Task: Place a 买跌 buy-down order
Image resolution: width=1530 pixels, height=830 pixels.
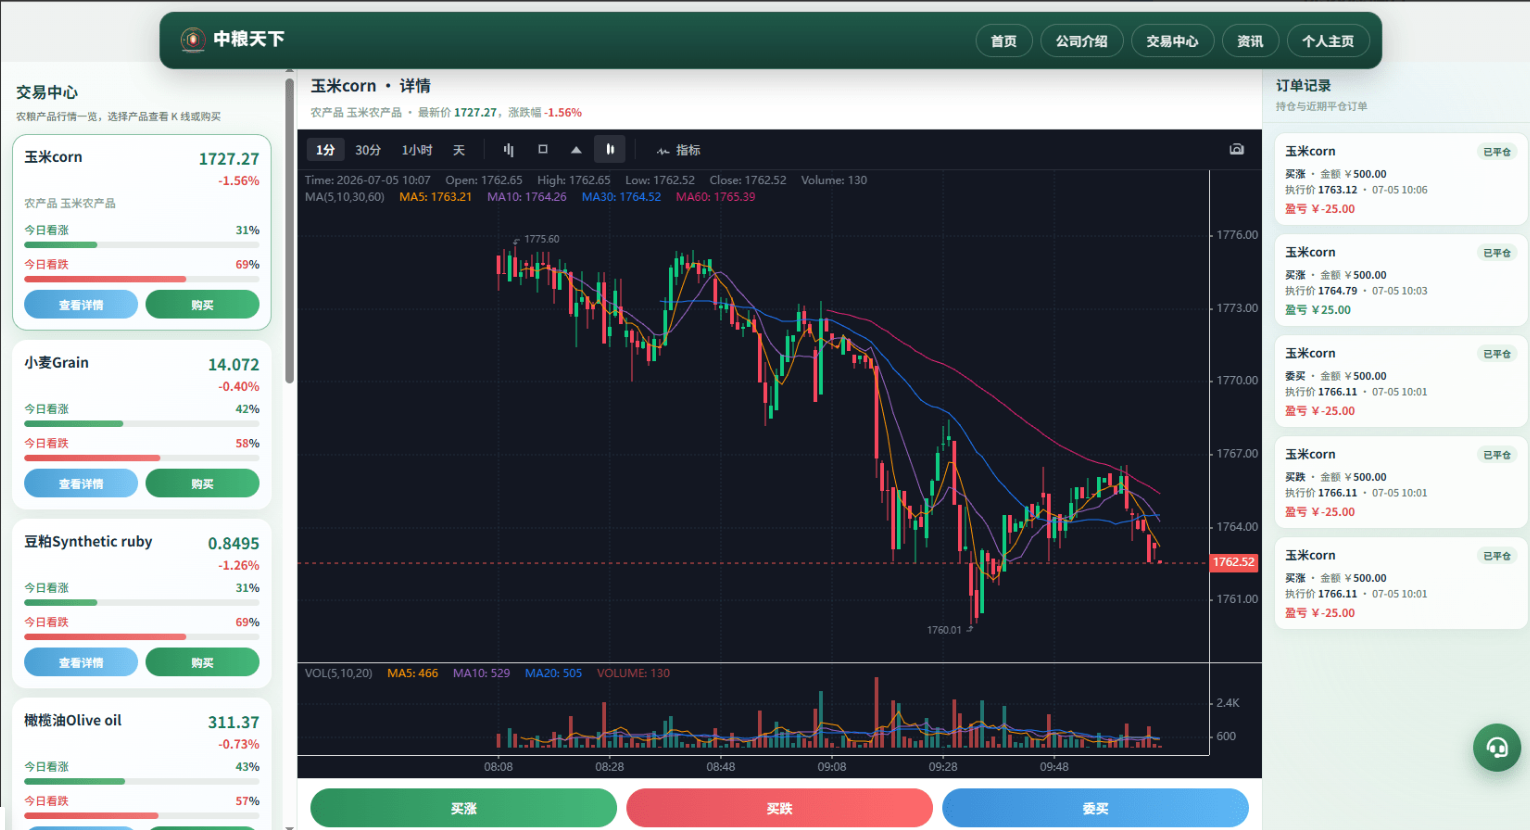Action: click(780, 808)
